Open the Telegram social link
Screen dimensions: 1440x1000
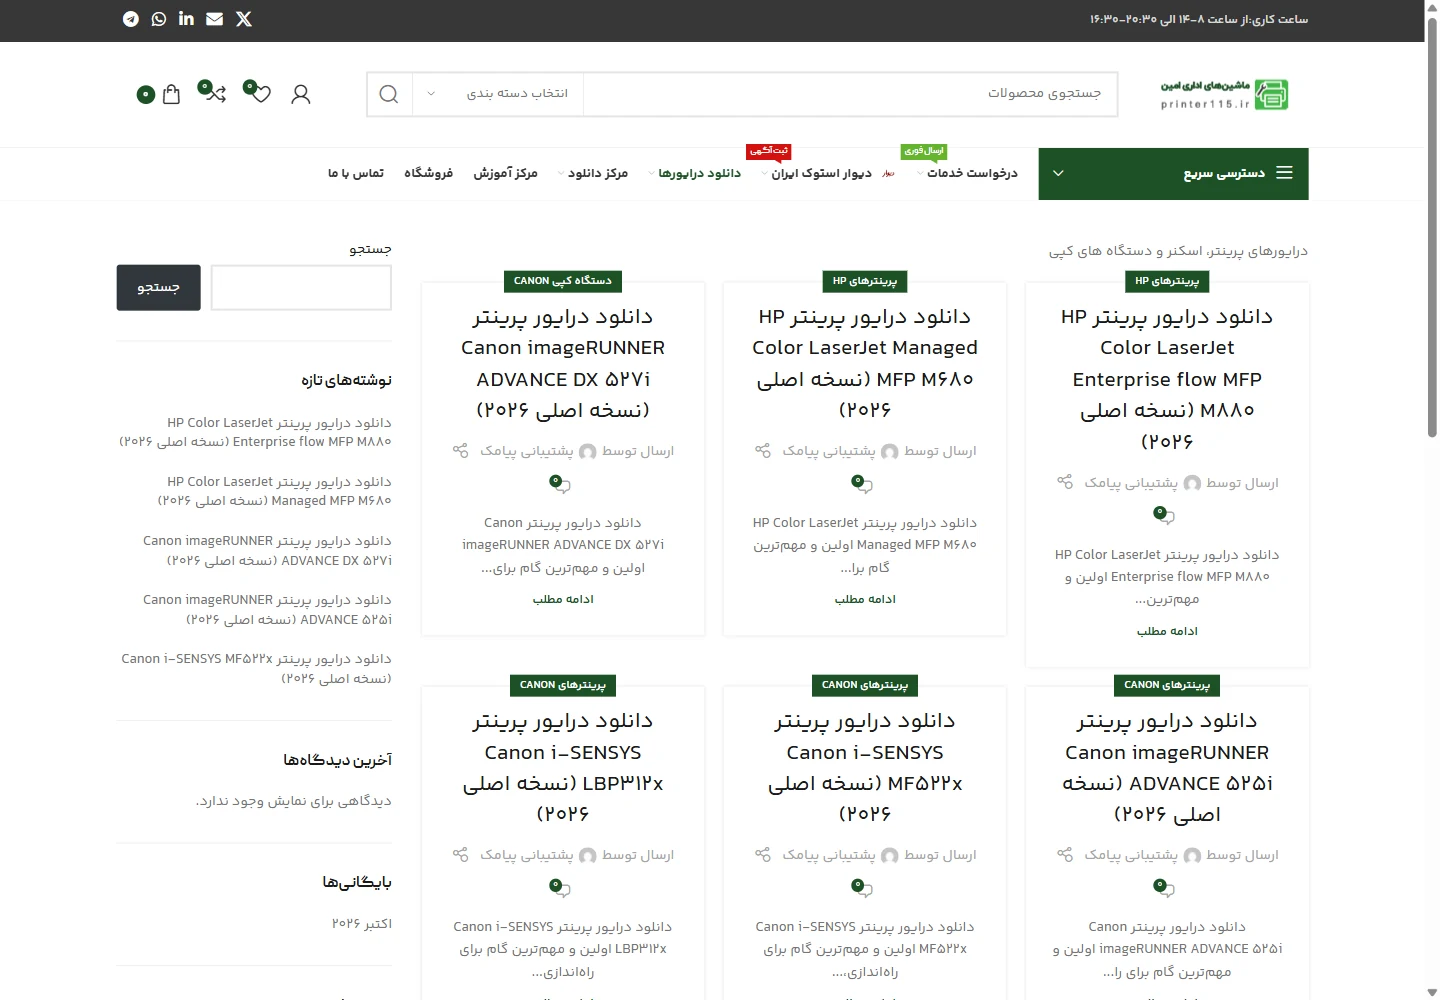(131, 19)
